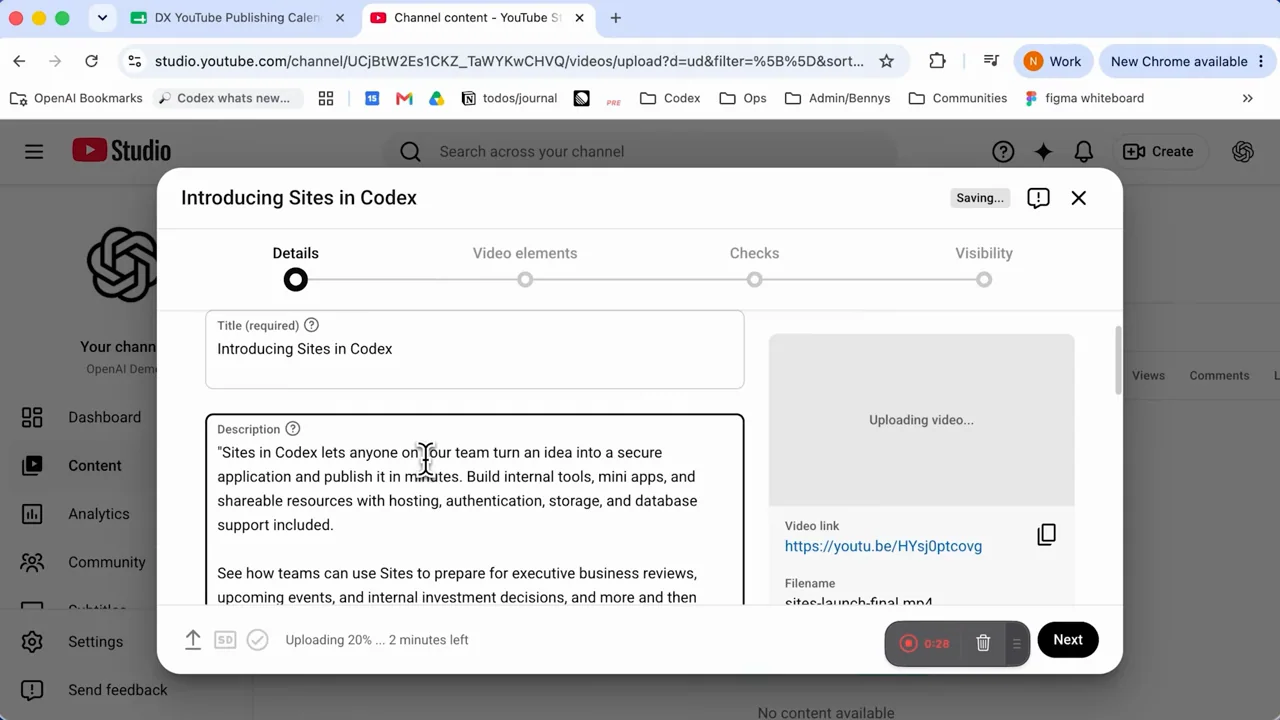The image size is (1280, 720).
Task: Open the figma whiteboard bookmark
Action: (x=1084, y=98)
